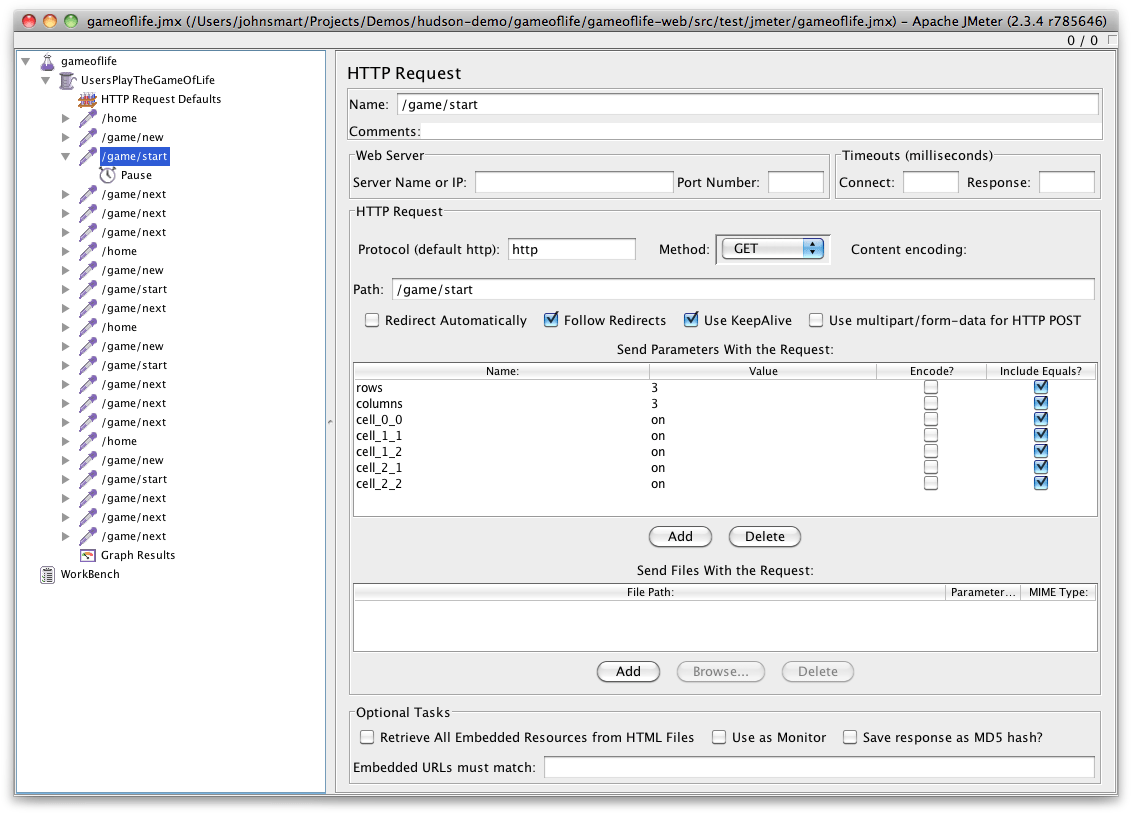Click Add below the parameters table

click(680, 536)
